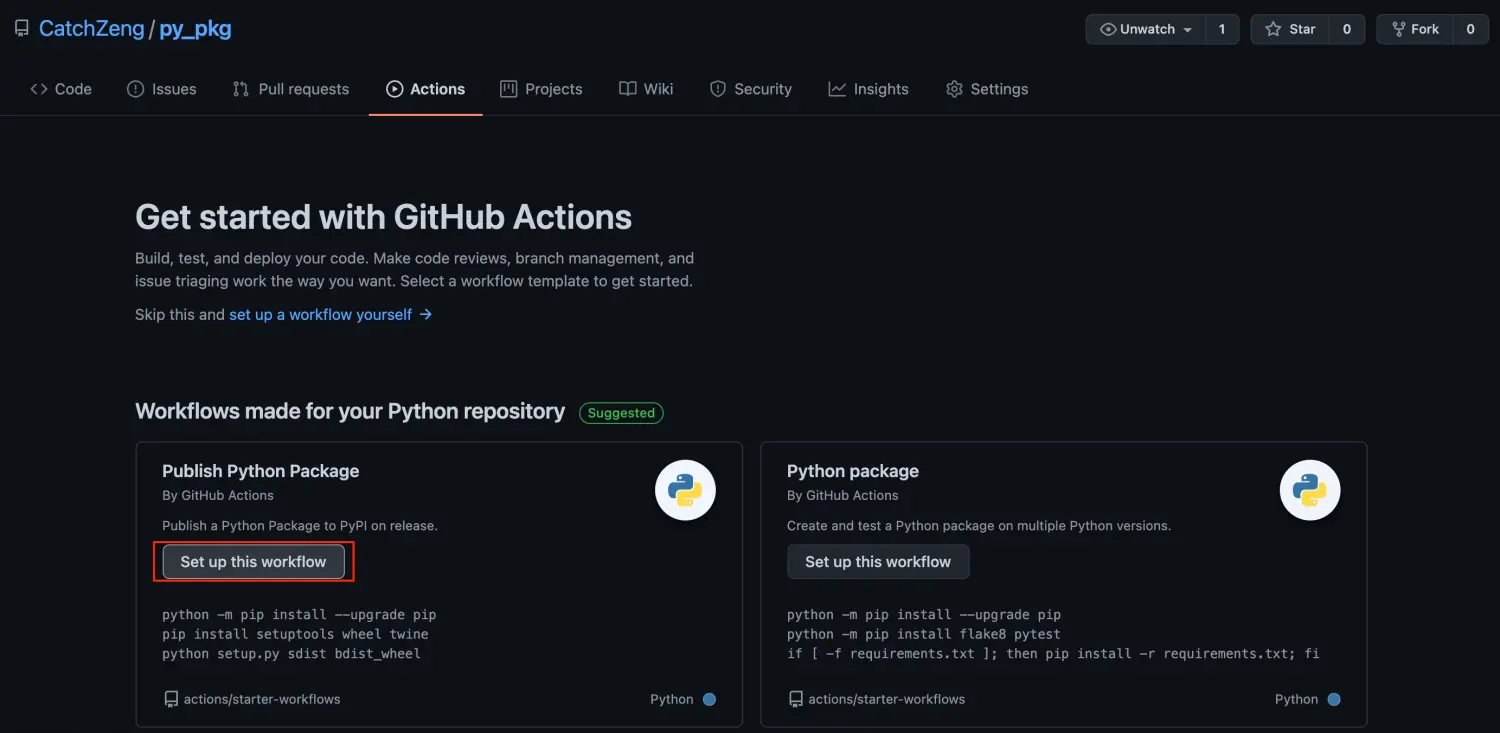View the Insights tab
This screenshot has height=733, width=1500.
click(869, 89)
